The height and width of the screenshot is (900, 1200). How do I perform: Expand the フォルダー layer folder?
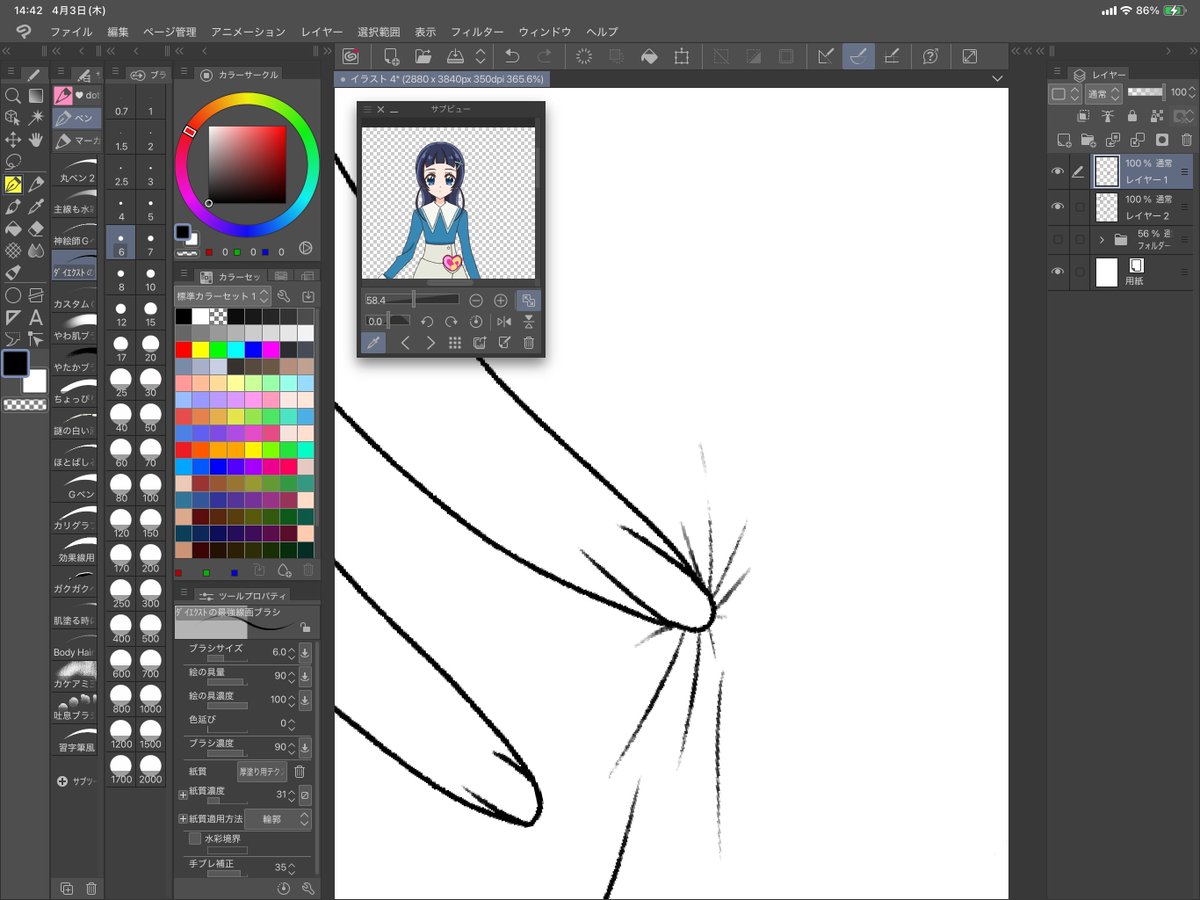(x=1102, y=239)
